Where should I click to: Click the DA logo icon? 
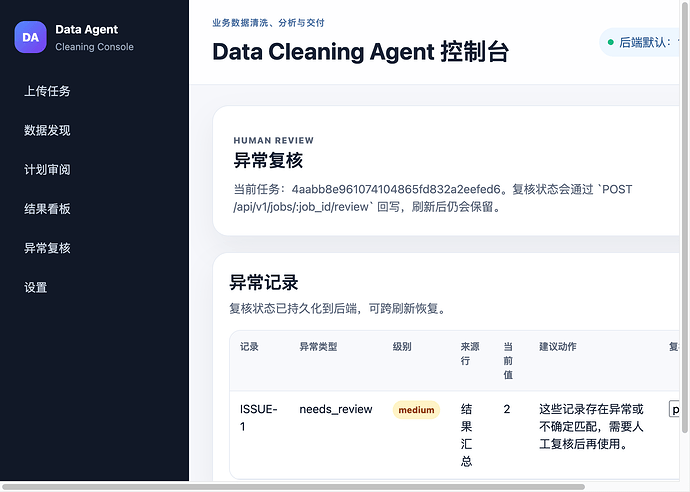(30, 37)
